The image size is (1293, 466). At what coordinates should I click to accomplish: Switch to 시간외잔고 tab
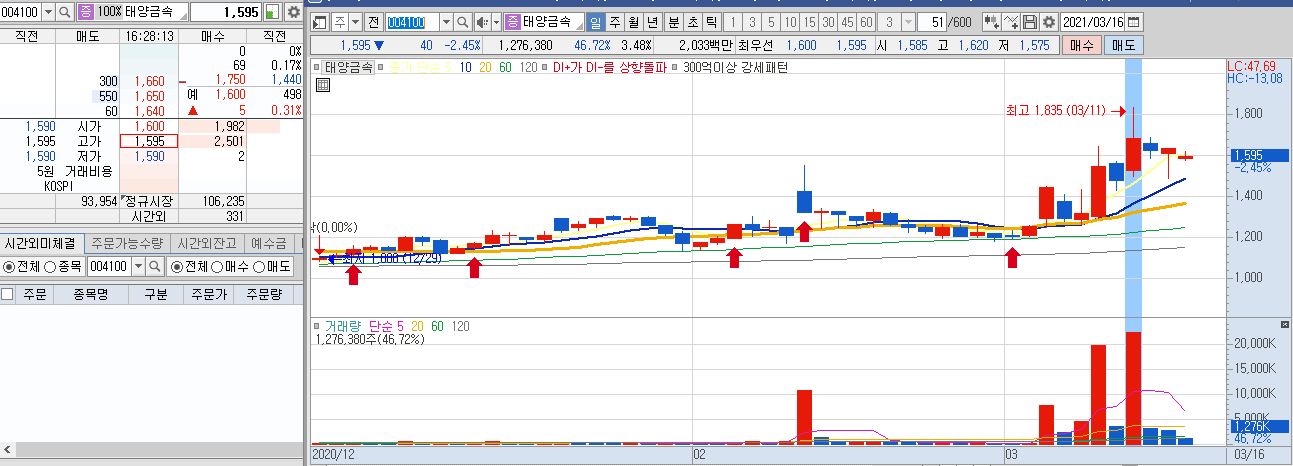pos(206,243)
